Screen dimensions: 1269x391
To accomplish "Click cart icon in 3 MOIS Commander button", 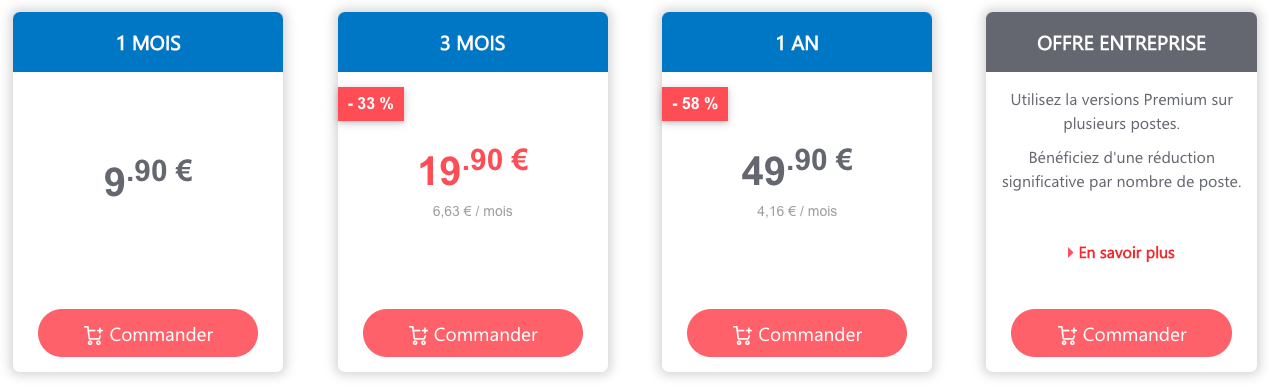I will [x=418, y=335].
